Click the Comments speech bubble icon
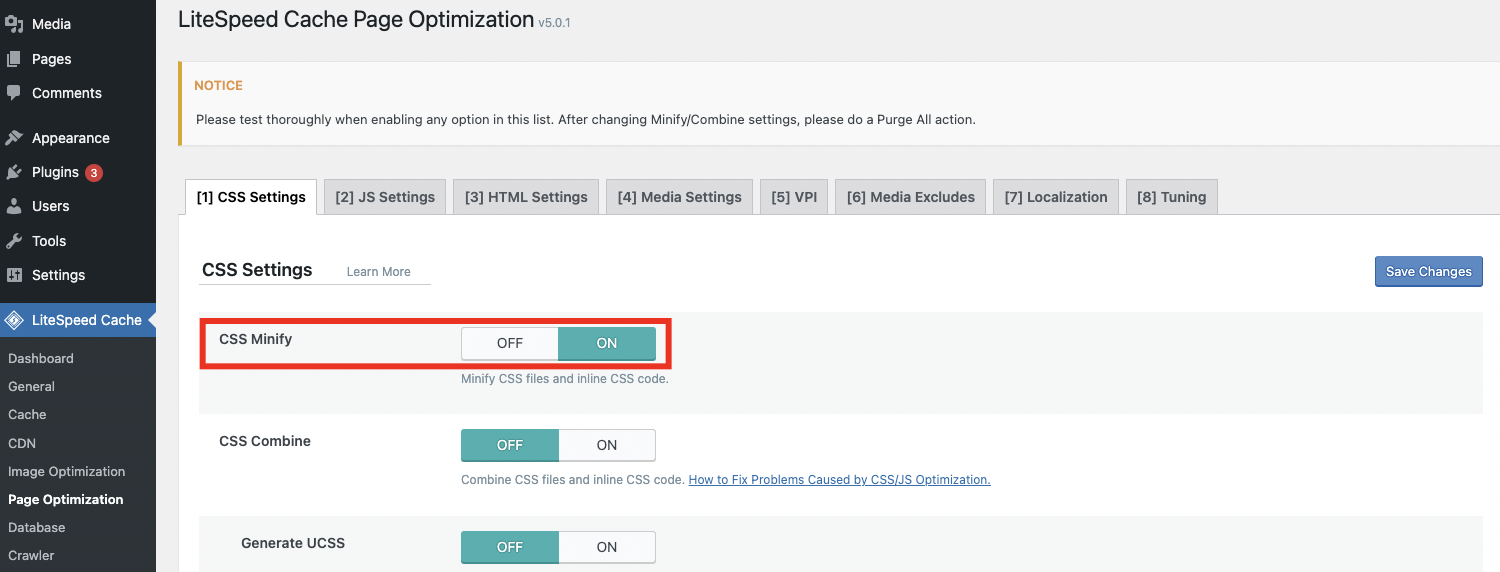This screenshot has width=1500, height=572. (x=14, y=93)
